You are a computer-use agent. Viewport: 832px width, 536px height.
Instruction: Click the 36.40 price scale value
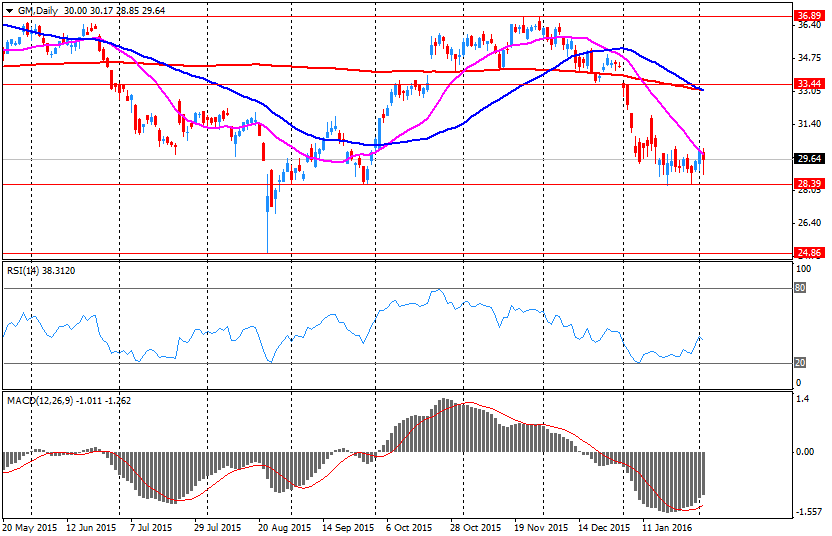pyautogui.click(x=810, y=25)
